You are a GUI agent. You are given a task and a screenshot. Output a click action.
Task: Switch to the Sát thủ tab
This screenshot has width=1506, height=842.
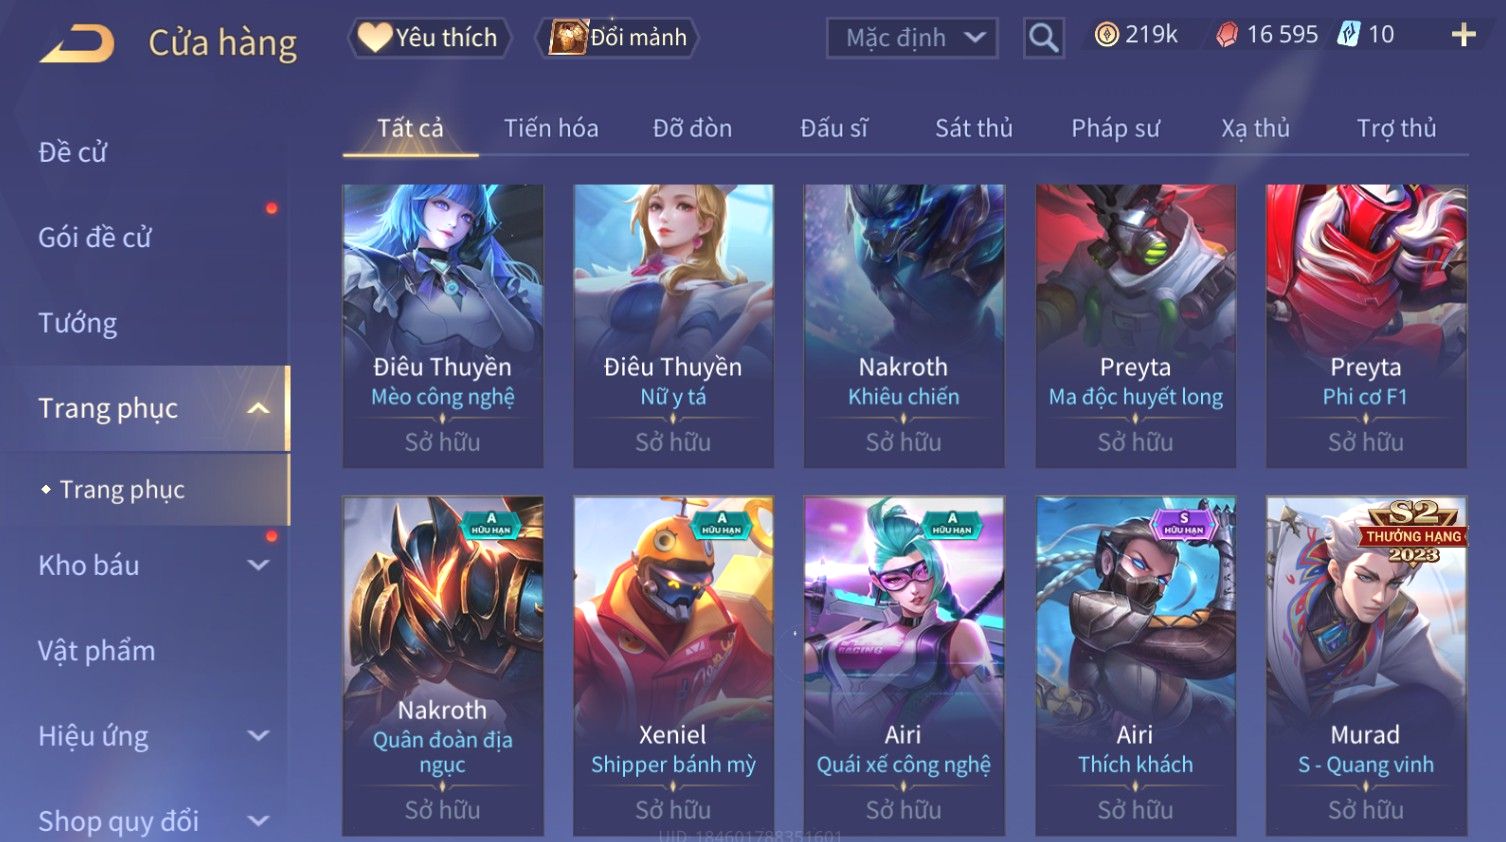click(x=974, y=128)
